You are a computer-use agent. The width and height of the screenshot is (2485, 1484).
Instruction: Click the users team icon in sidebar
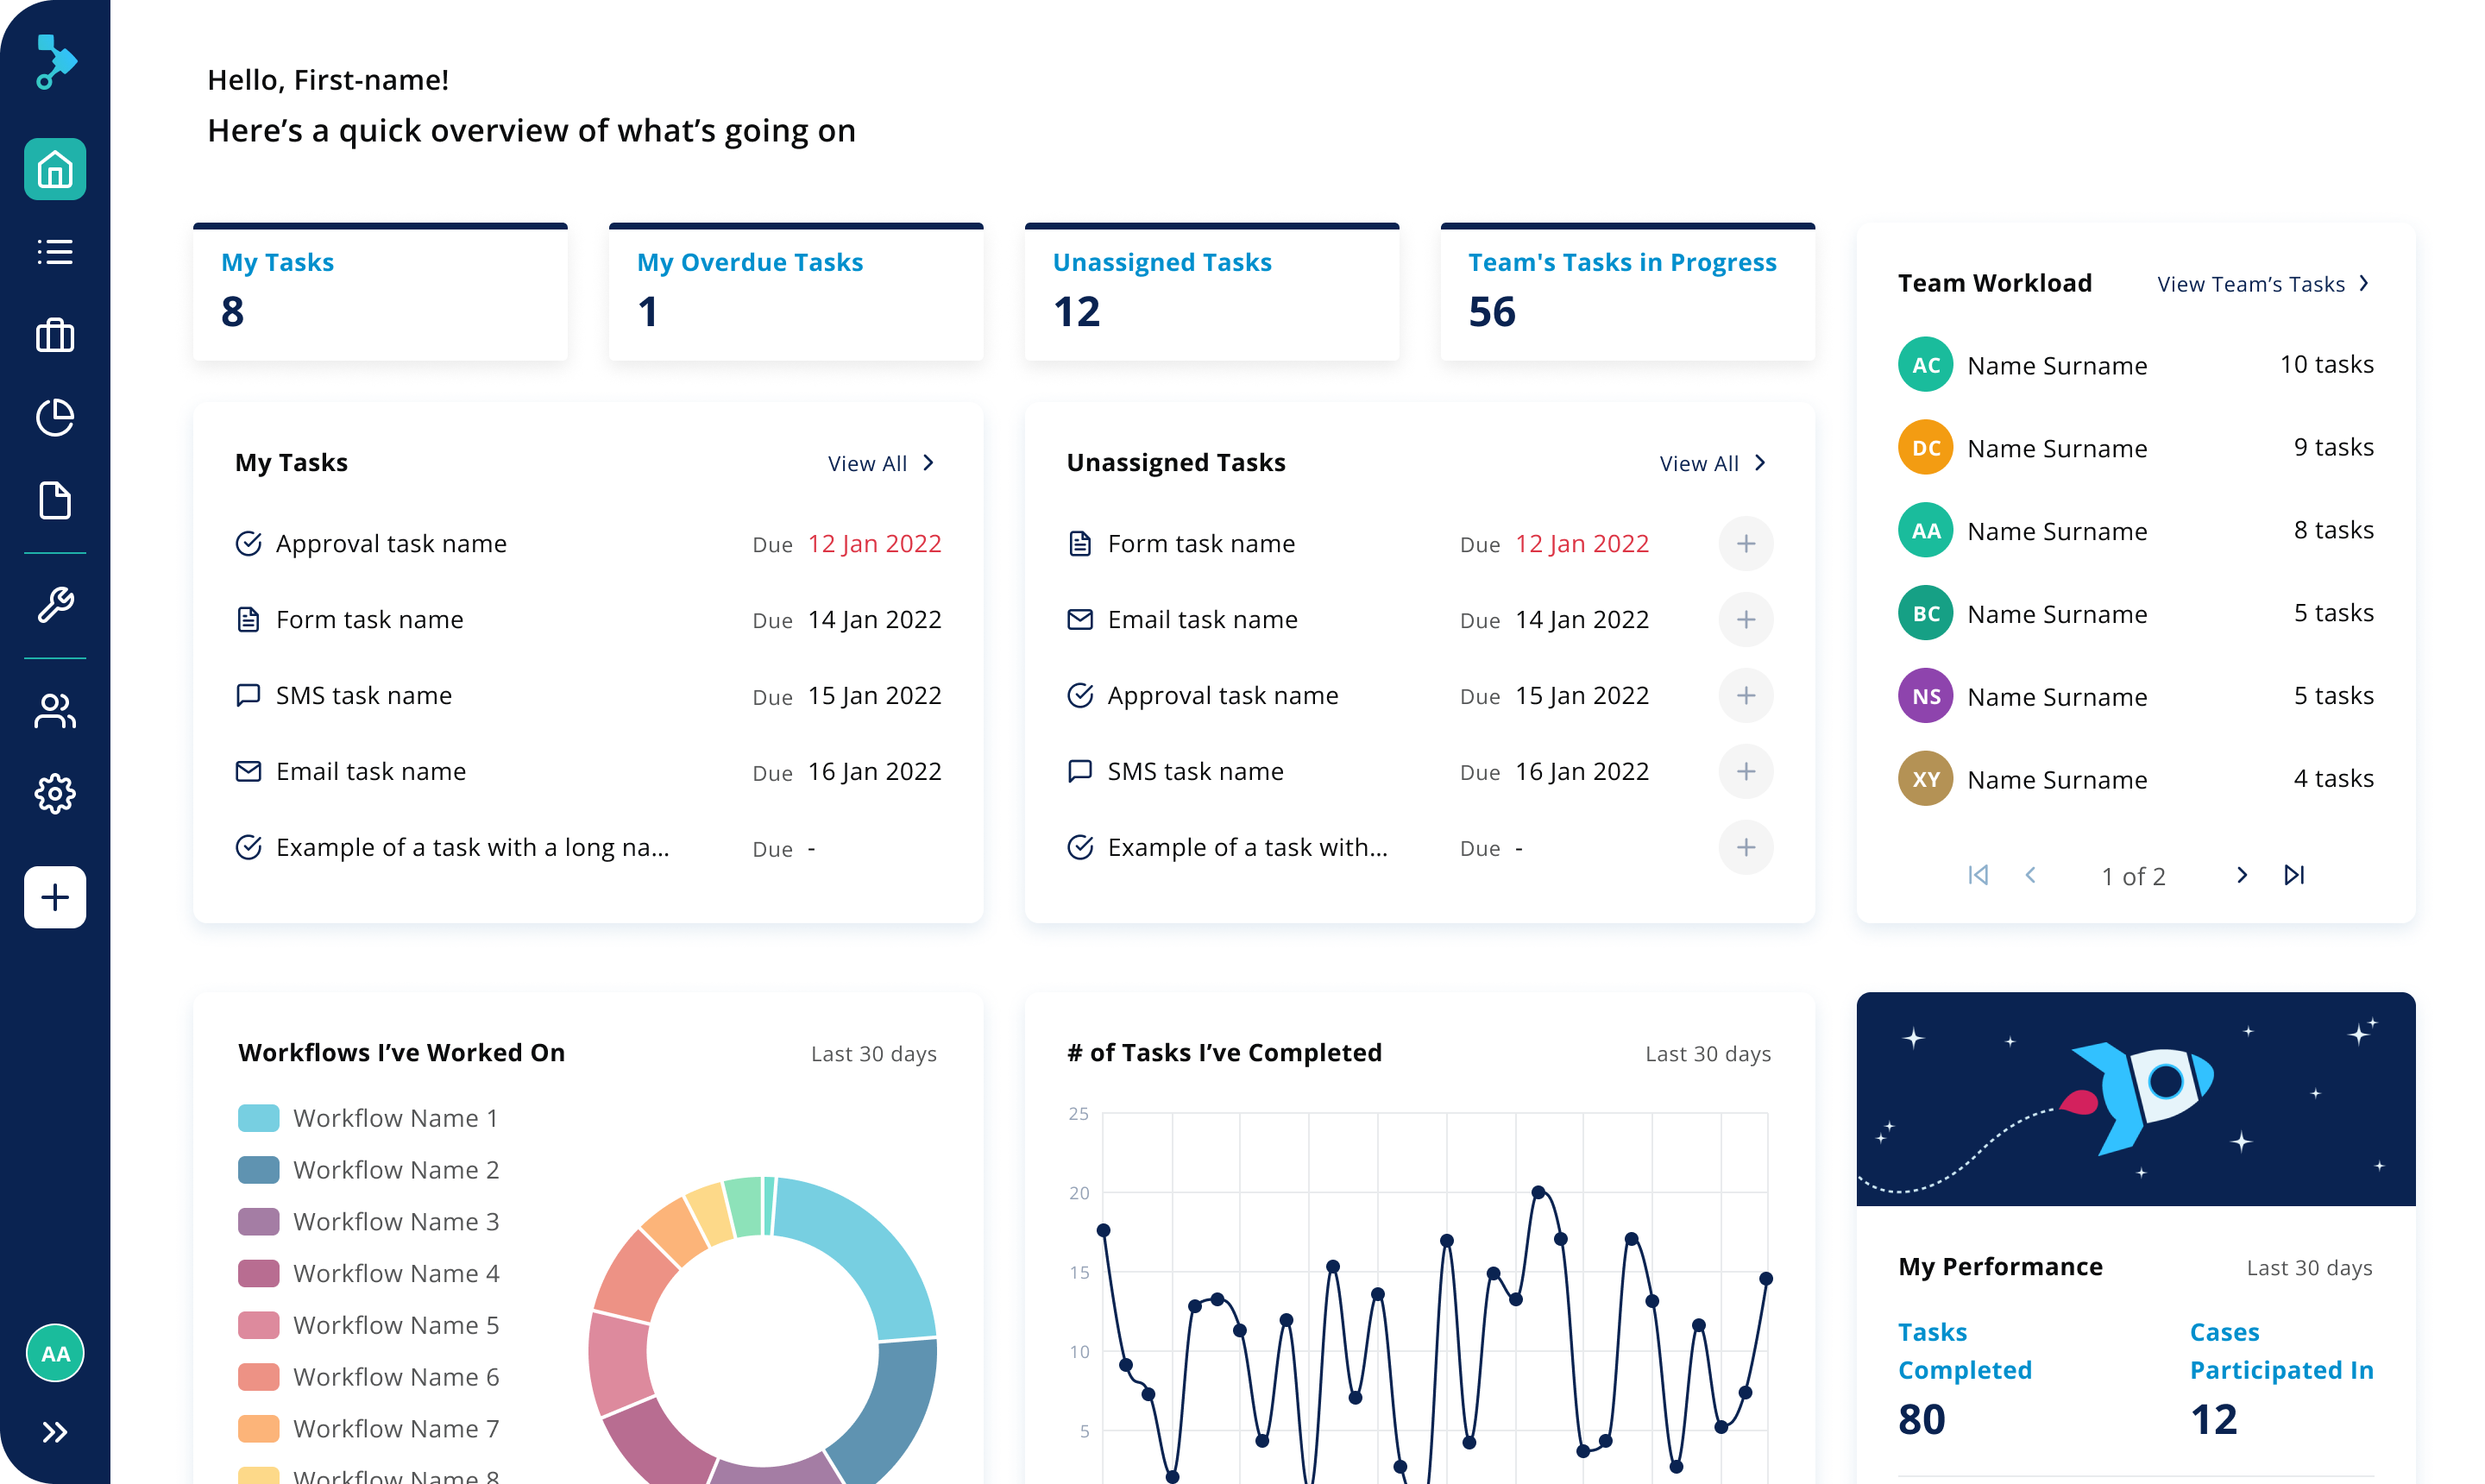point(55,711)
